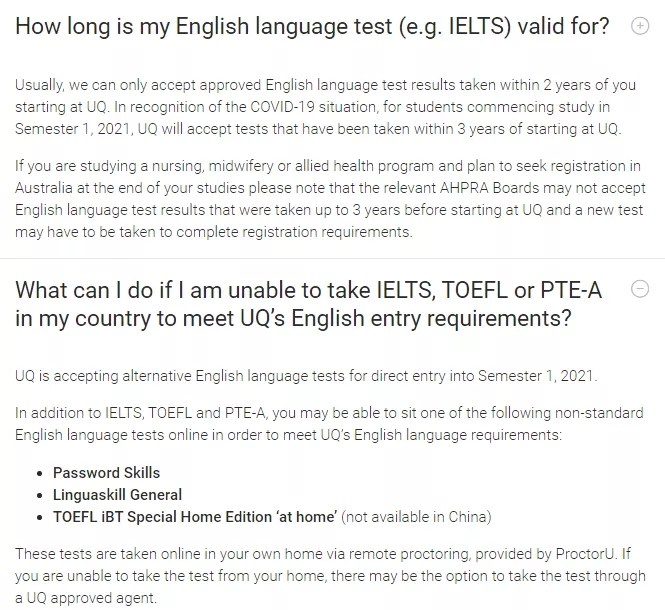The height and width of the screenshot is (610, 665).
Task: Click the plus icon beside English test validity question
Action: pos(640,26)
